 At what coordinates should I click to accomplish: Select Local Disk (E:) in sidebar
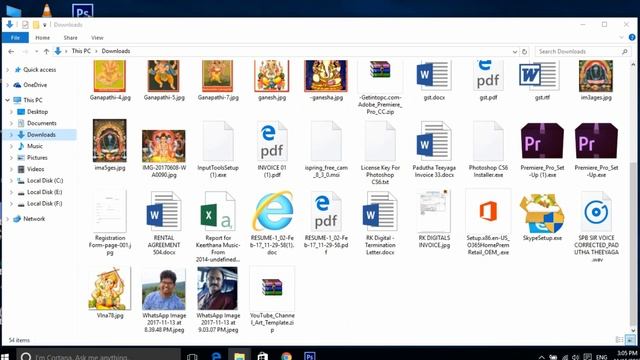coord(44,192)
